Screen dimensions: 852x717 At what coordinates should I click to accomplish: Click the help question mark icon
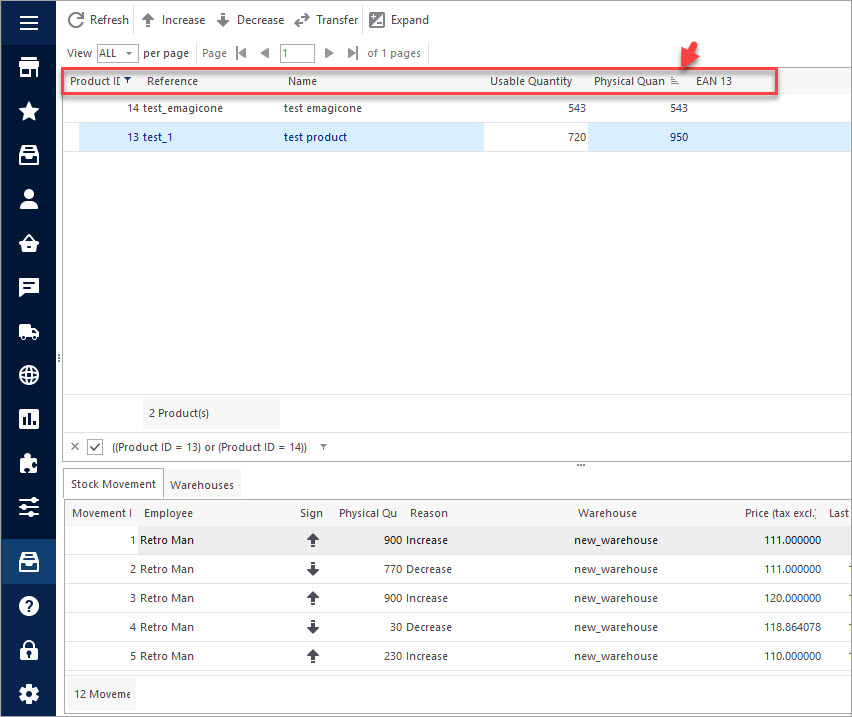point(28,606)
